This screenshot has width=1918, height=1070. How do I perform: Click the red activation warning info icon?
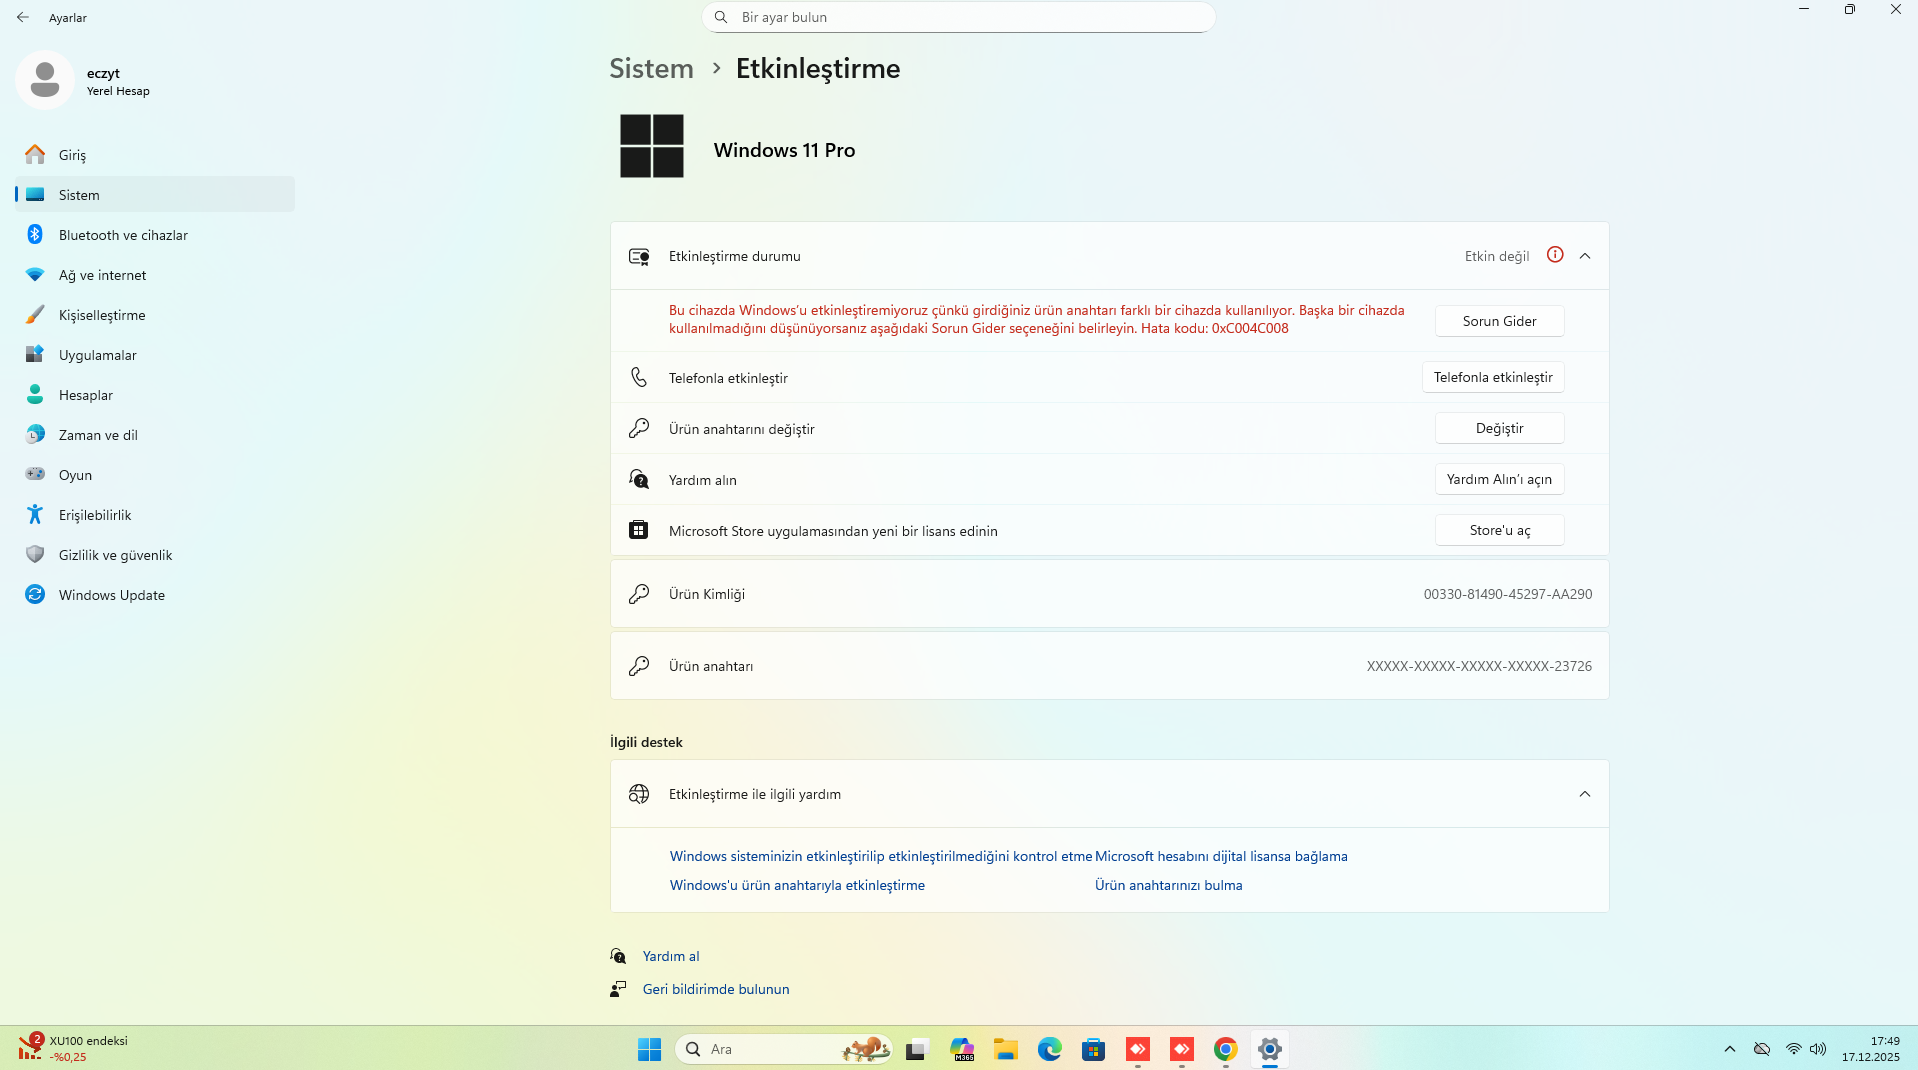click(1555, 255)
